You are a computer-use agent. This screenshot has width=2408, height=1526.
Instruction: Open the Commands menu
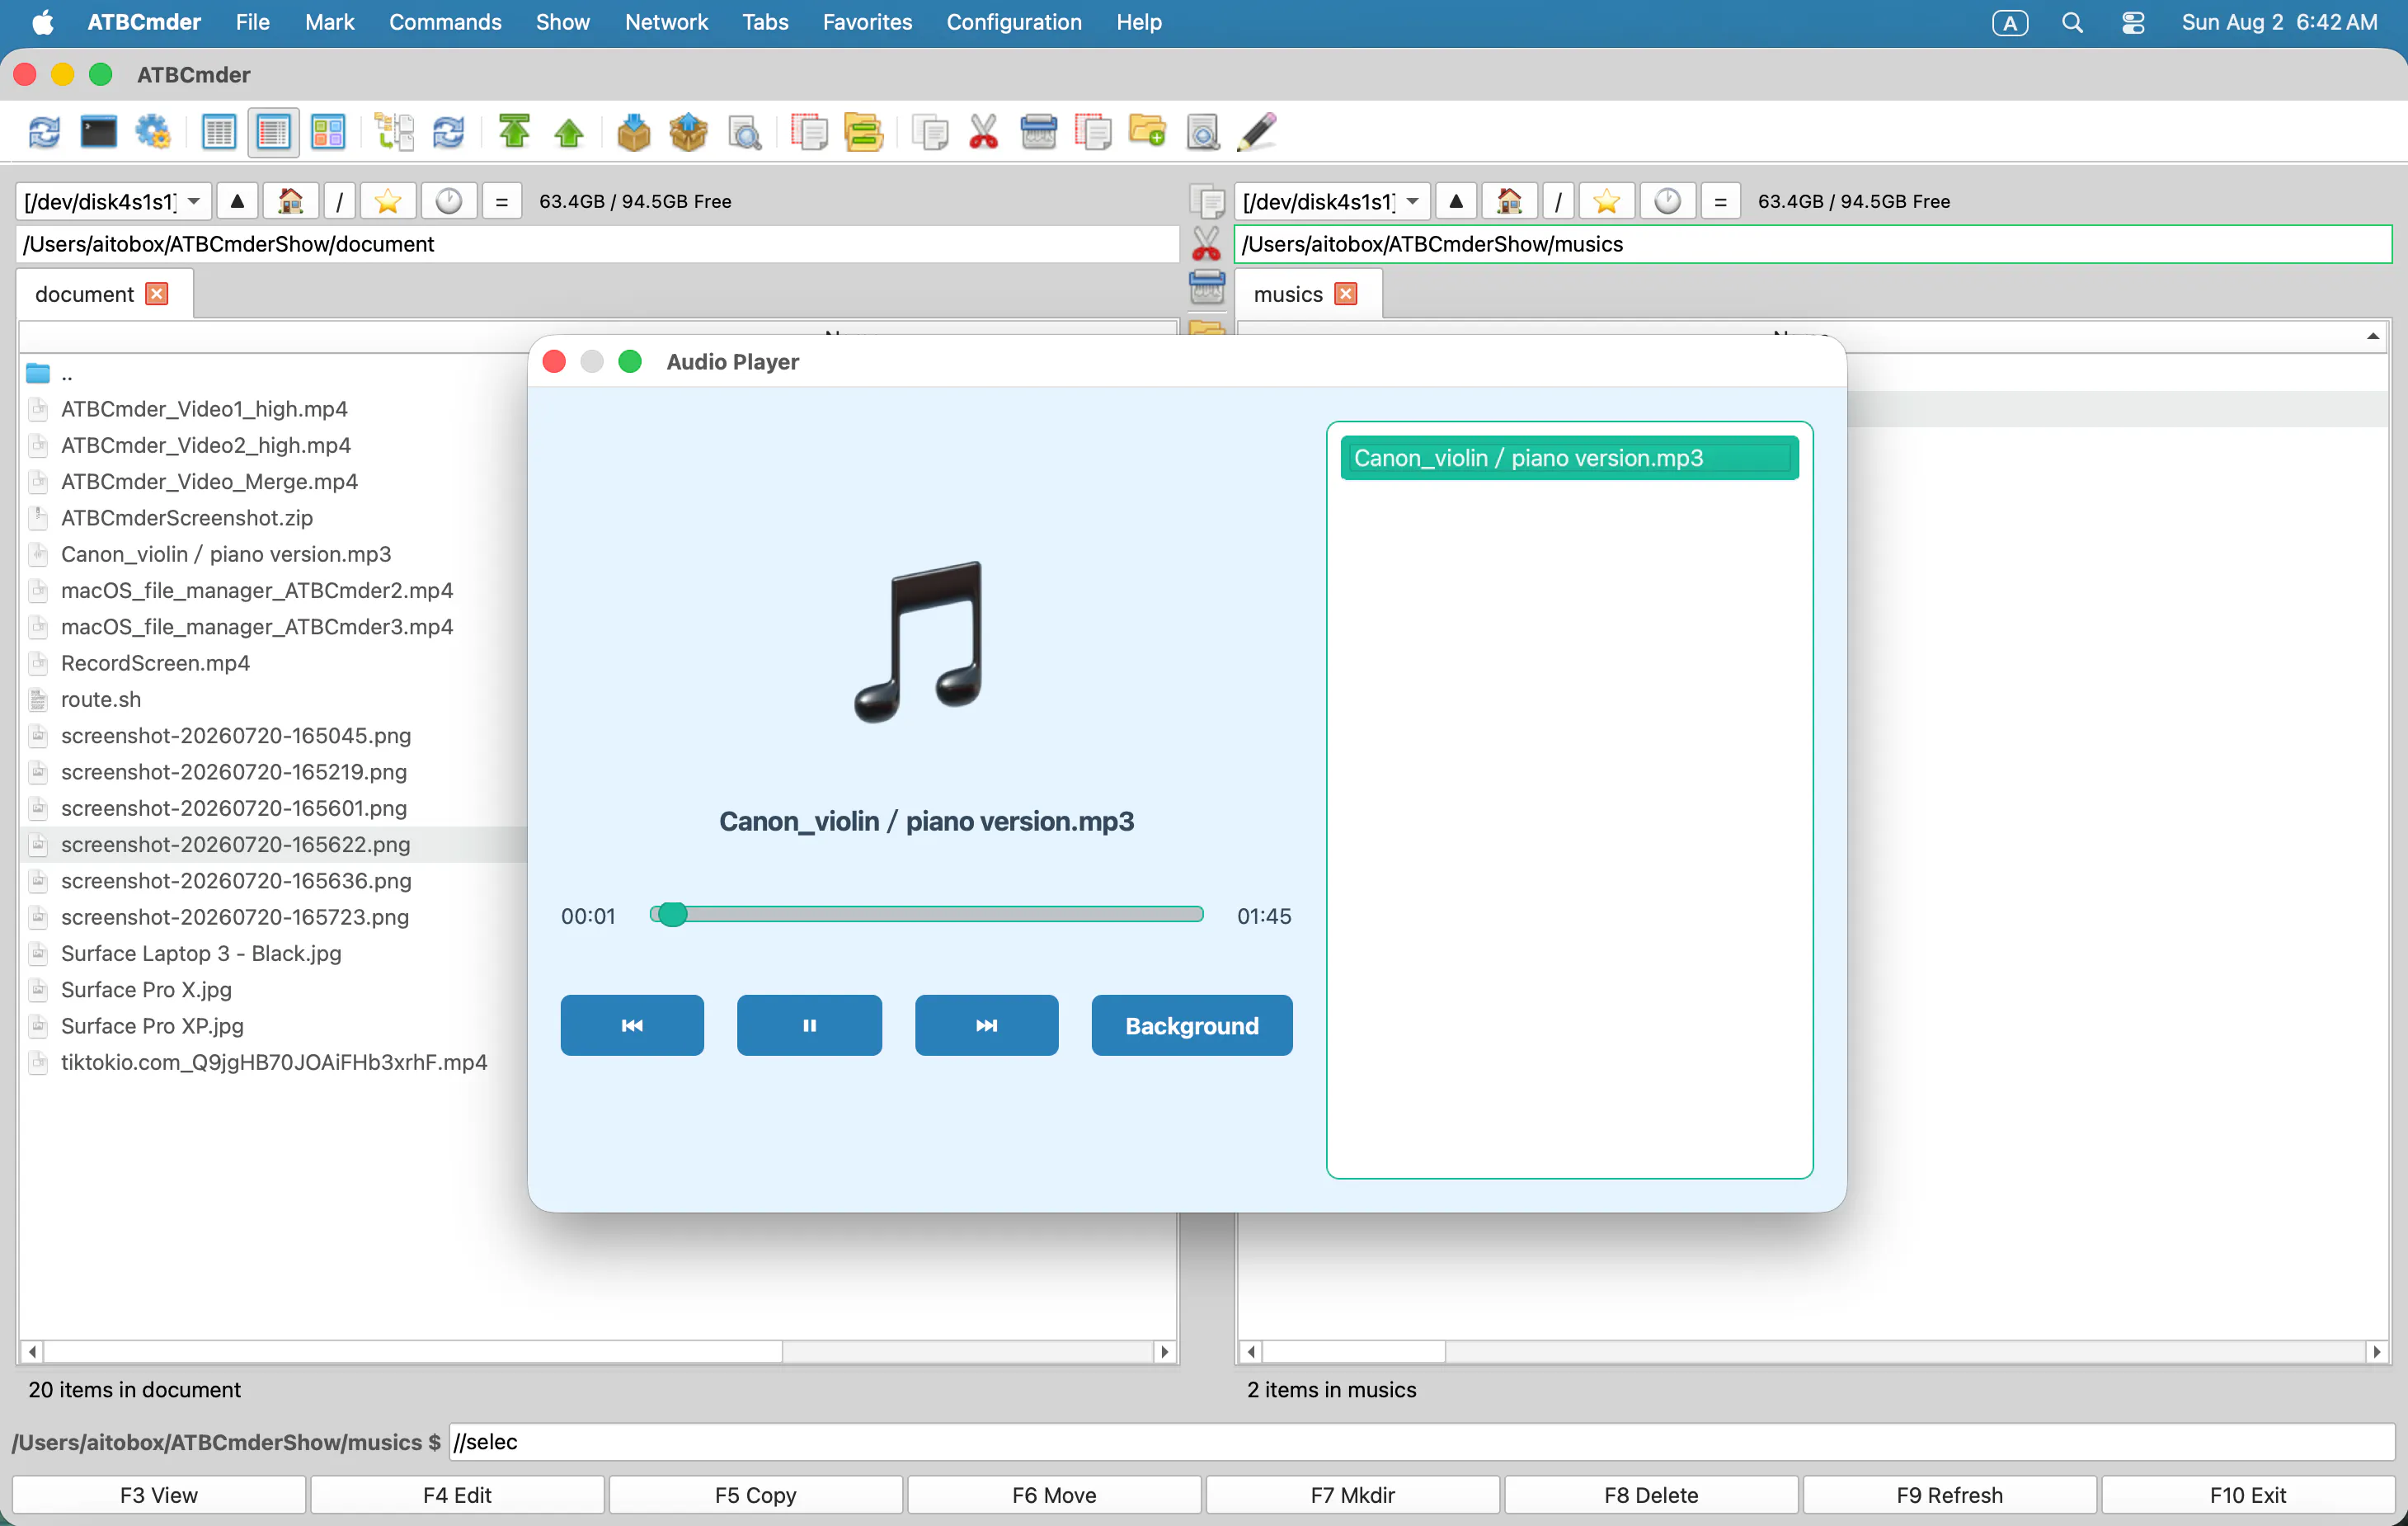(x=445, y=22)
